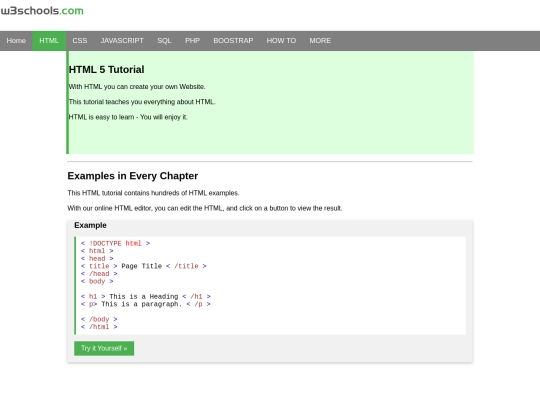Navigate to the PHP section
The height and width of the screenshot is (405, 540).
pyautogui.click(x=192, y=41)
